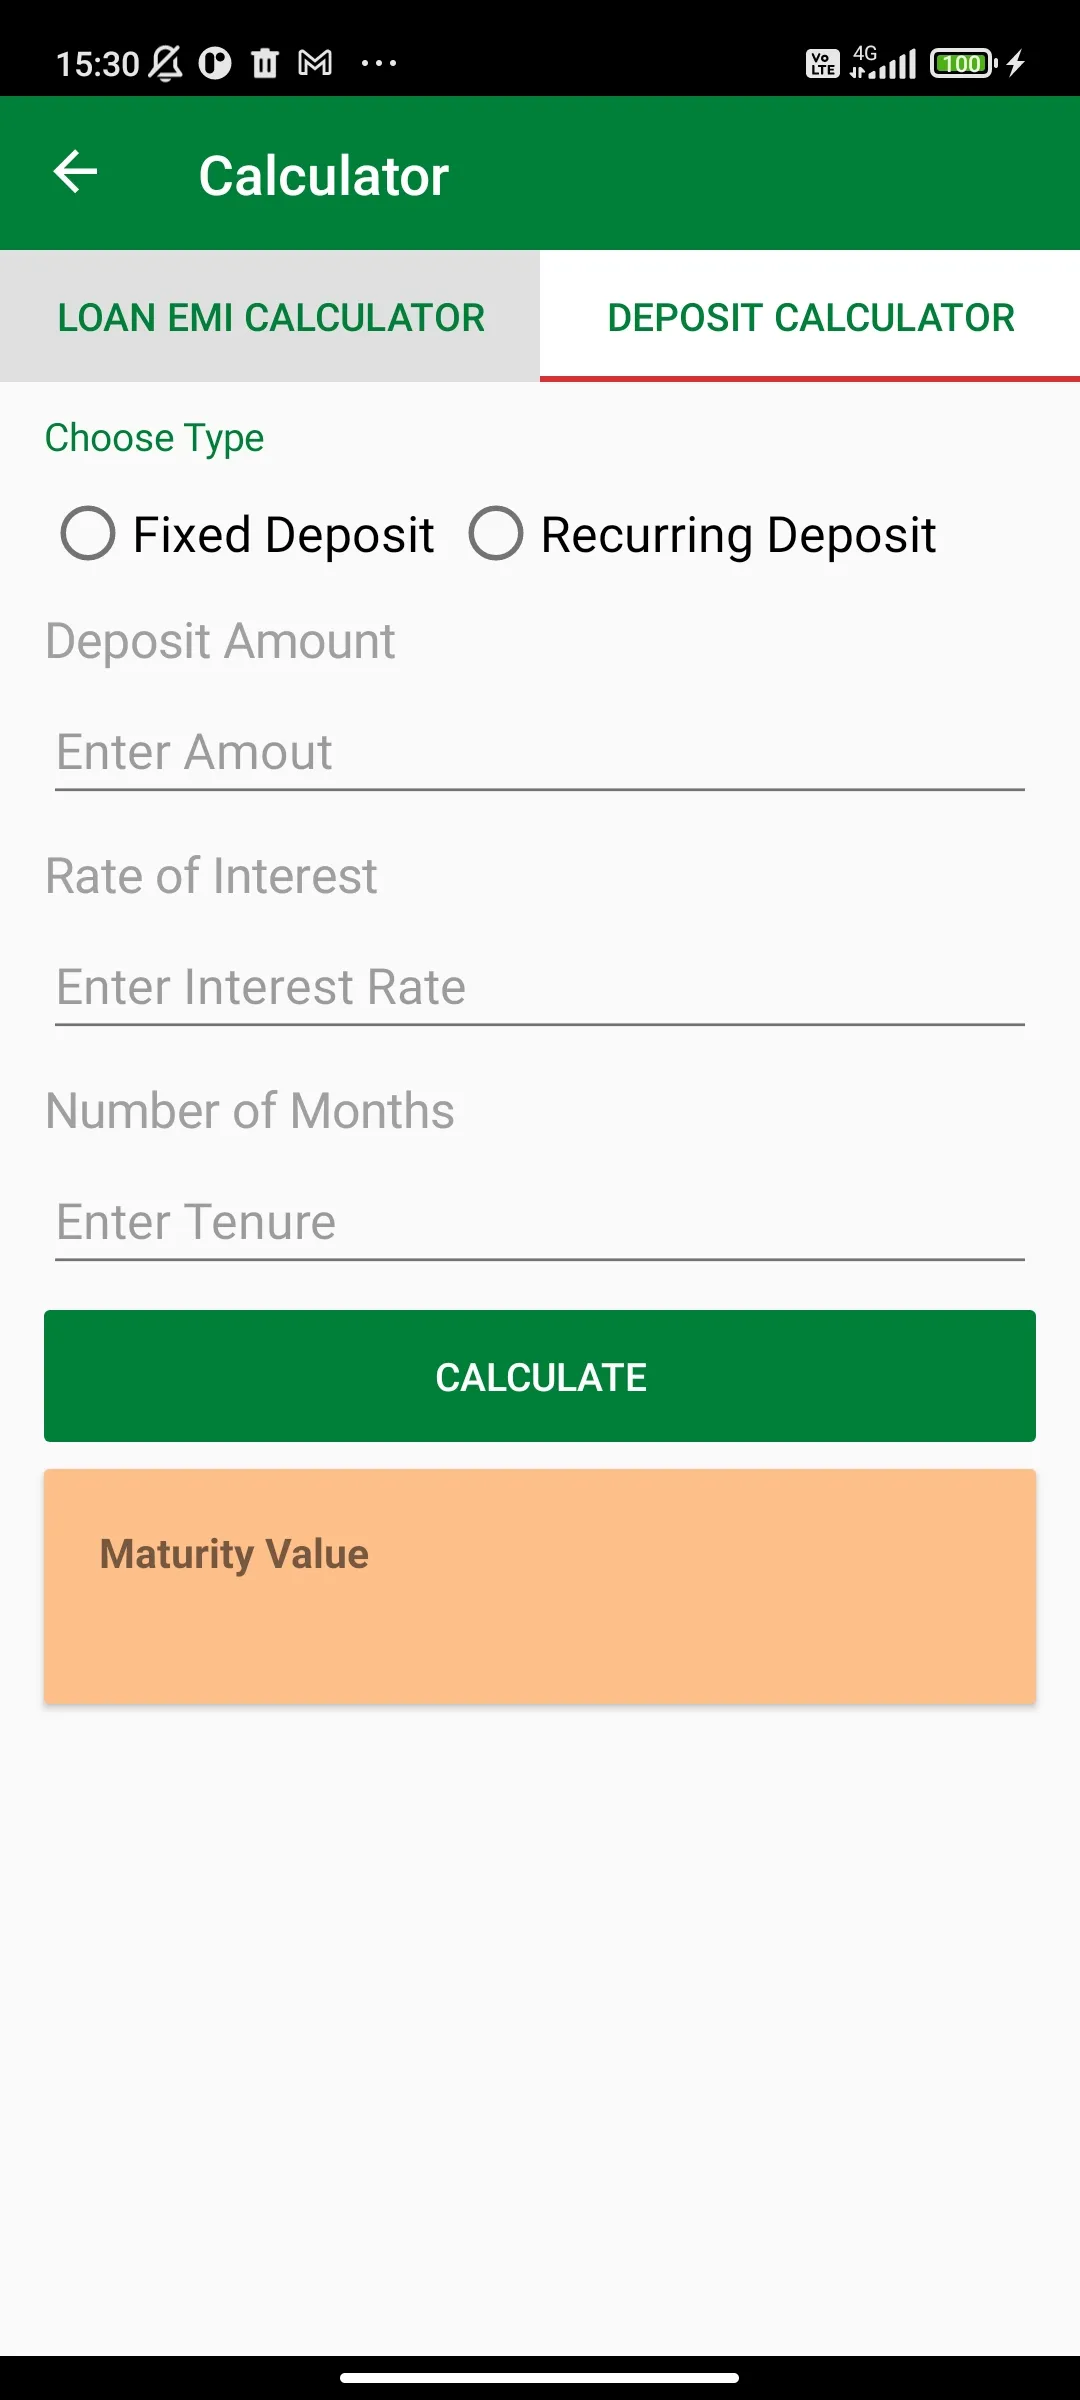The image size is (1080, 2400).
Task: Select the Fixed Deposit radio button
Action: click(88, 534)
